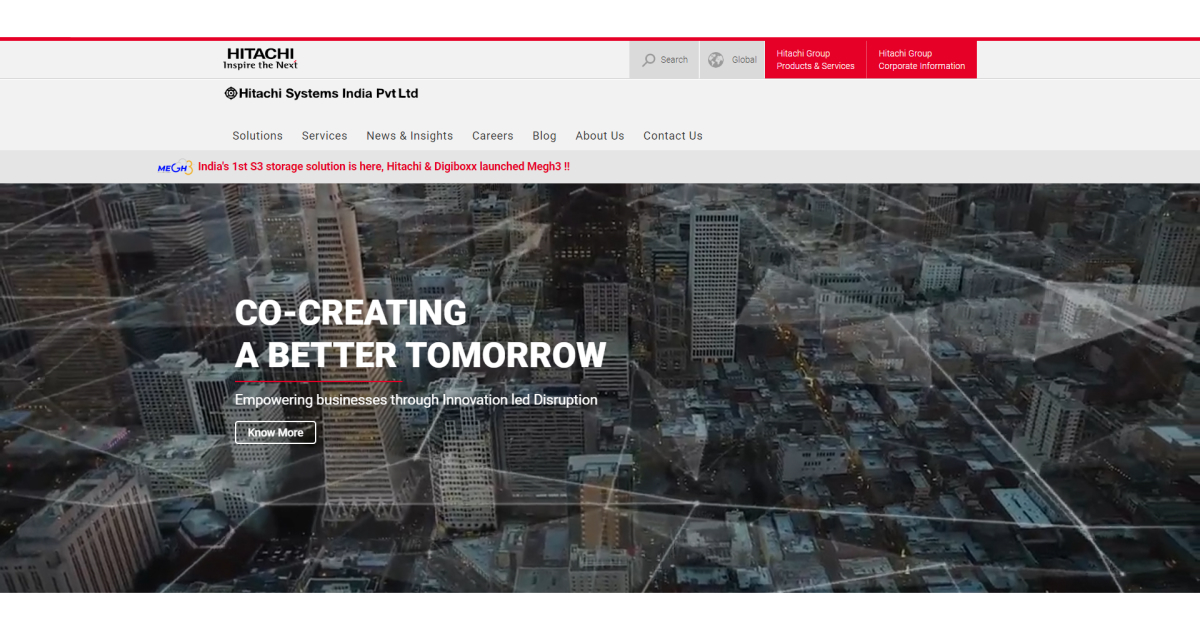Open Hitachi Group Corporate Information

click(x=921, y=60)
